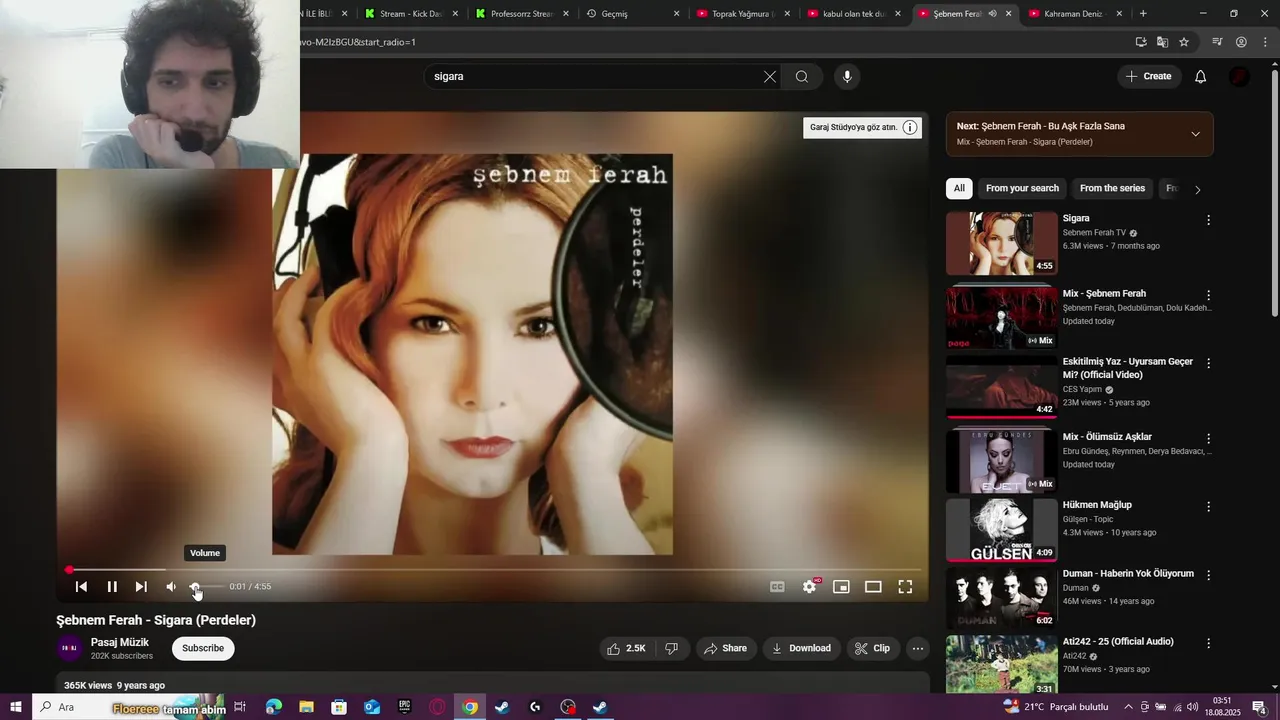Screen dimensions: 1280x720
Task: Create a Clip of the video
Action: (873, 649)
